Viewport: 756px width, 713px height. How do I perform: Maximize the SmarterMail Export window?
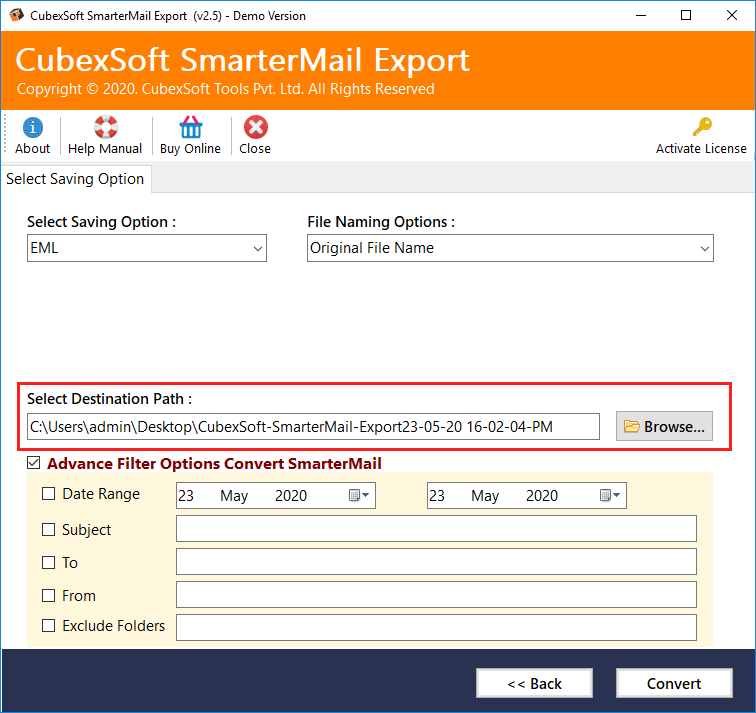[x=686, y=15]
